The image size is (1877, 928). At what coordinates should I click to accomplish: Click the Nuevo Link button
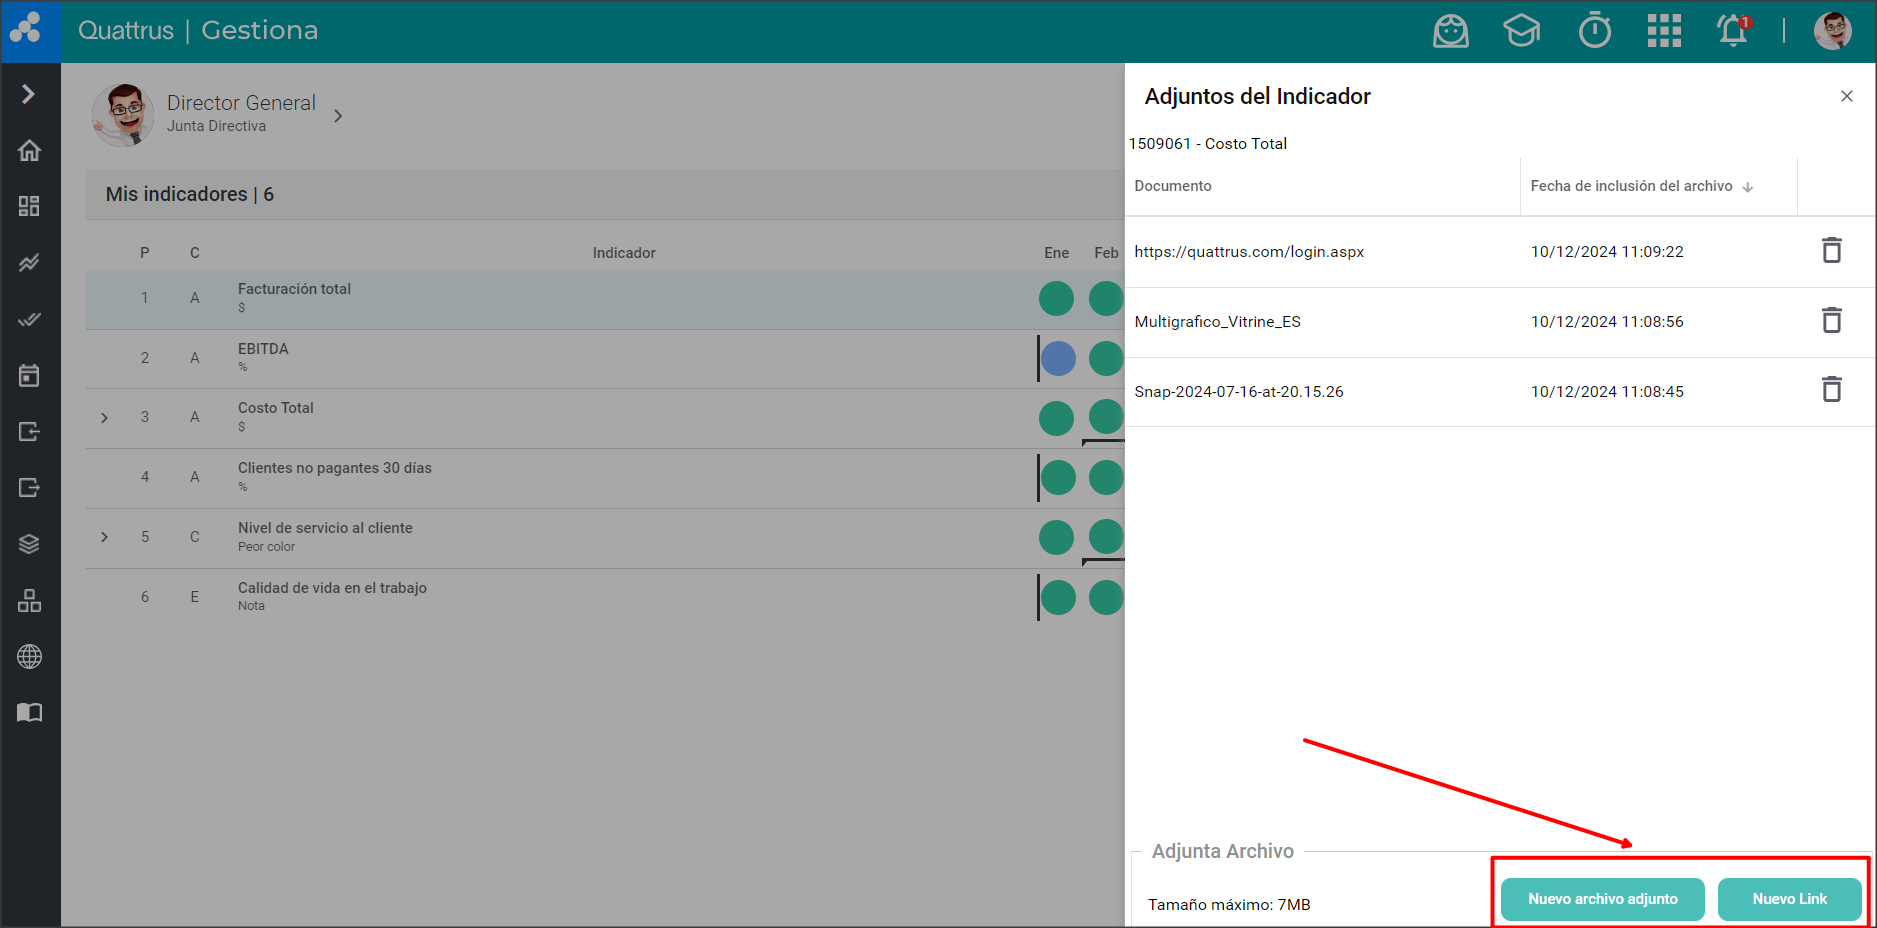[1789, 899]
